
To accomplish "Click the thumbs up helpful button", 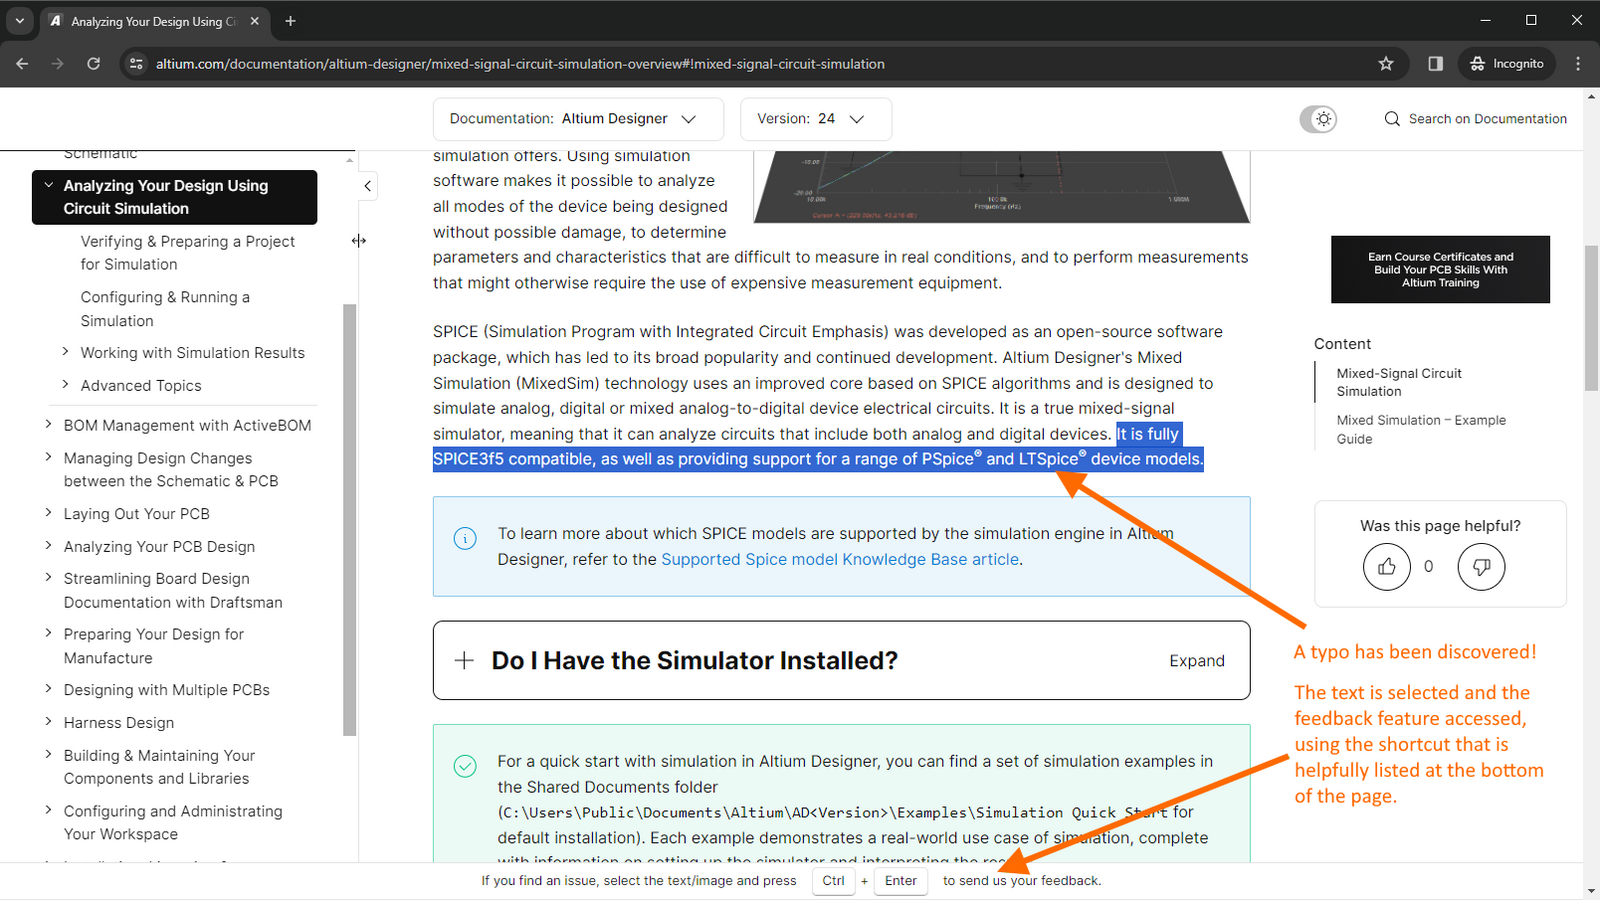I will 1387,567.
